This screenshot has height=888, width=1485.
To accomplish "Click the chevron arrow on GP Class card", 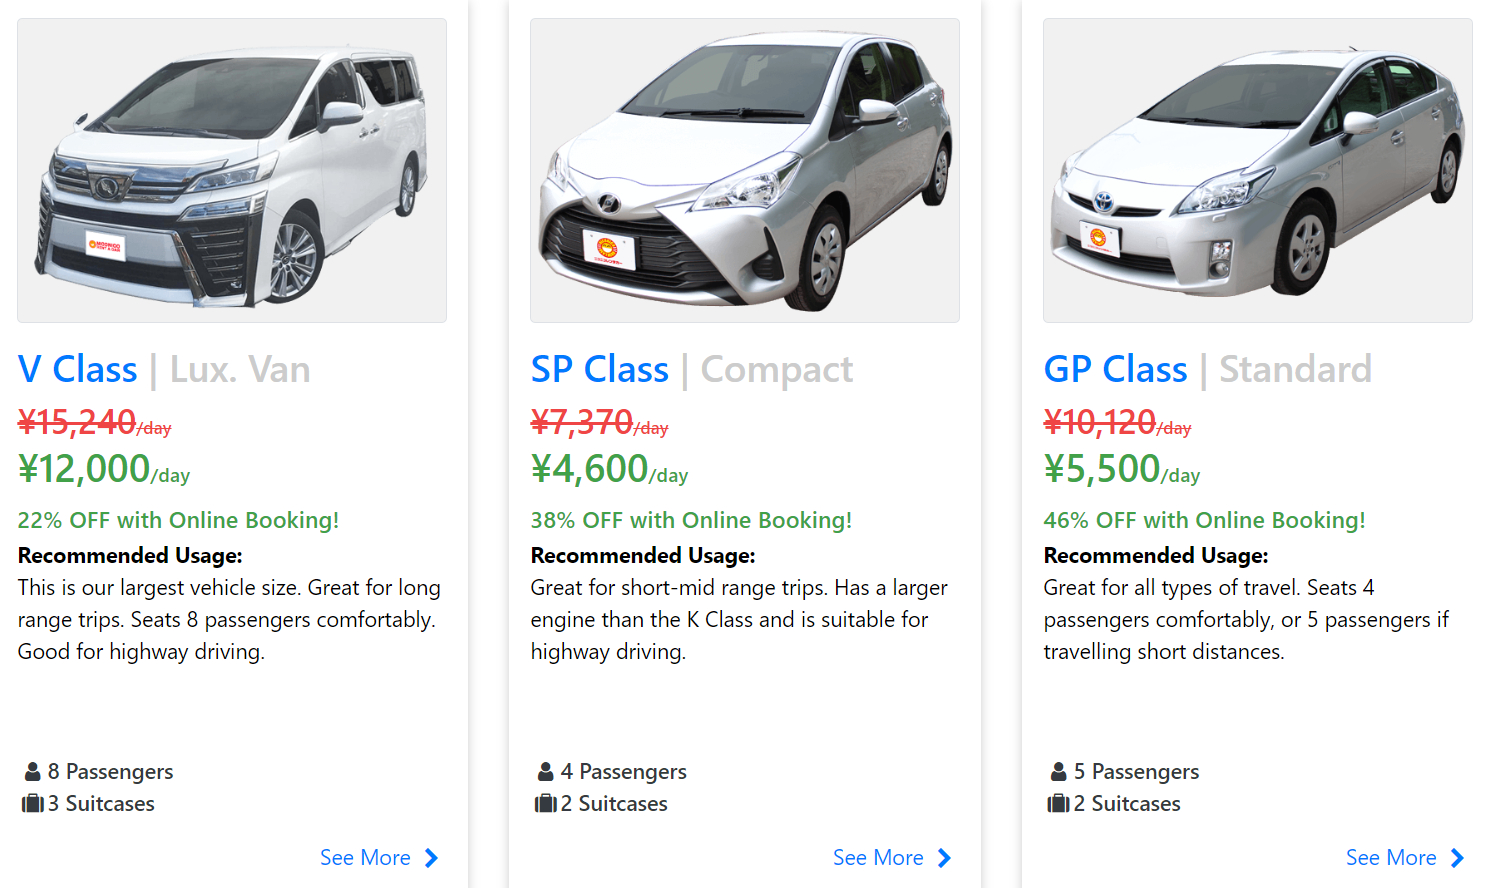I will (1458, 858).
